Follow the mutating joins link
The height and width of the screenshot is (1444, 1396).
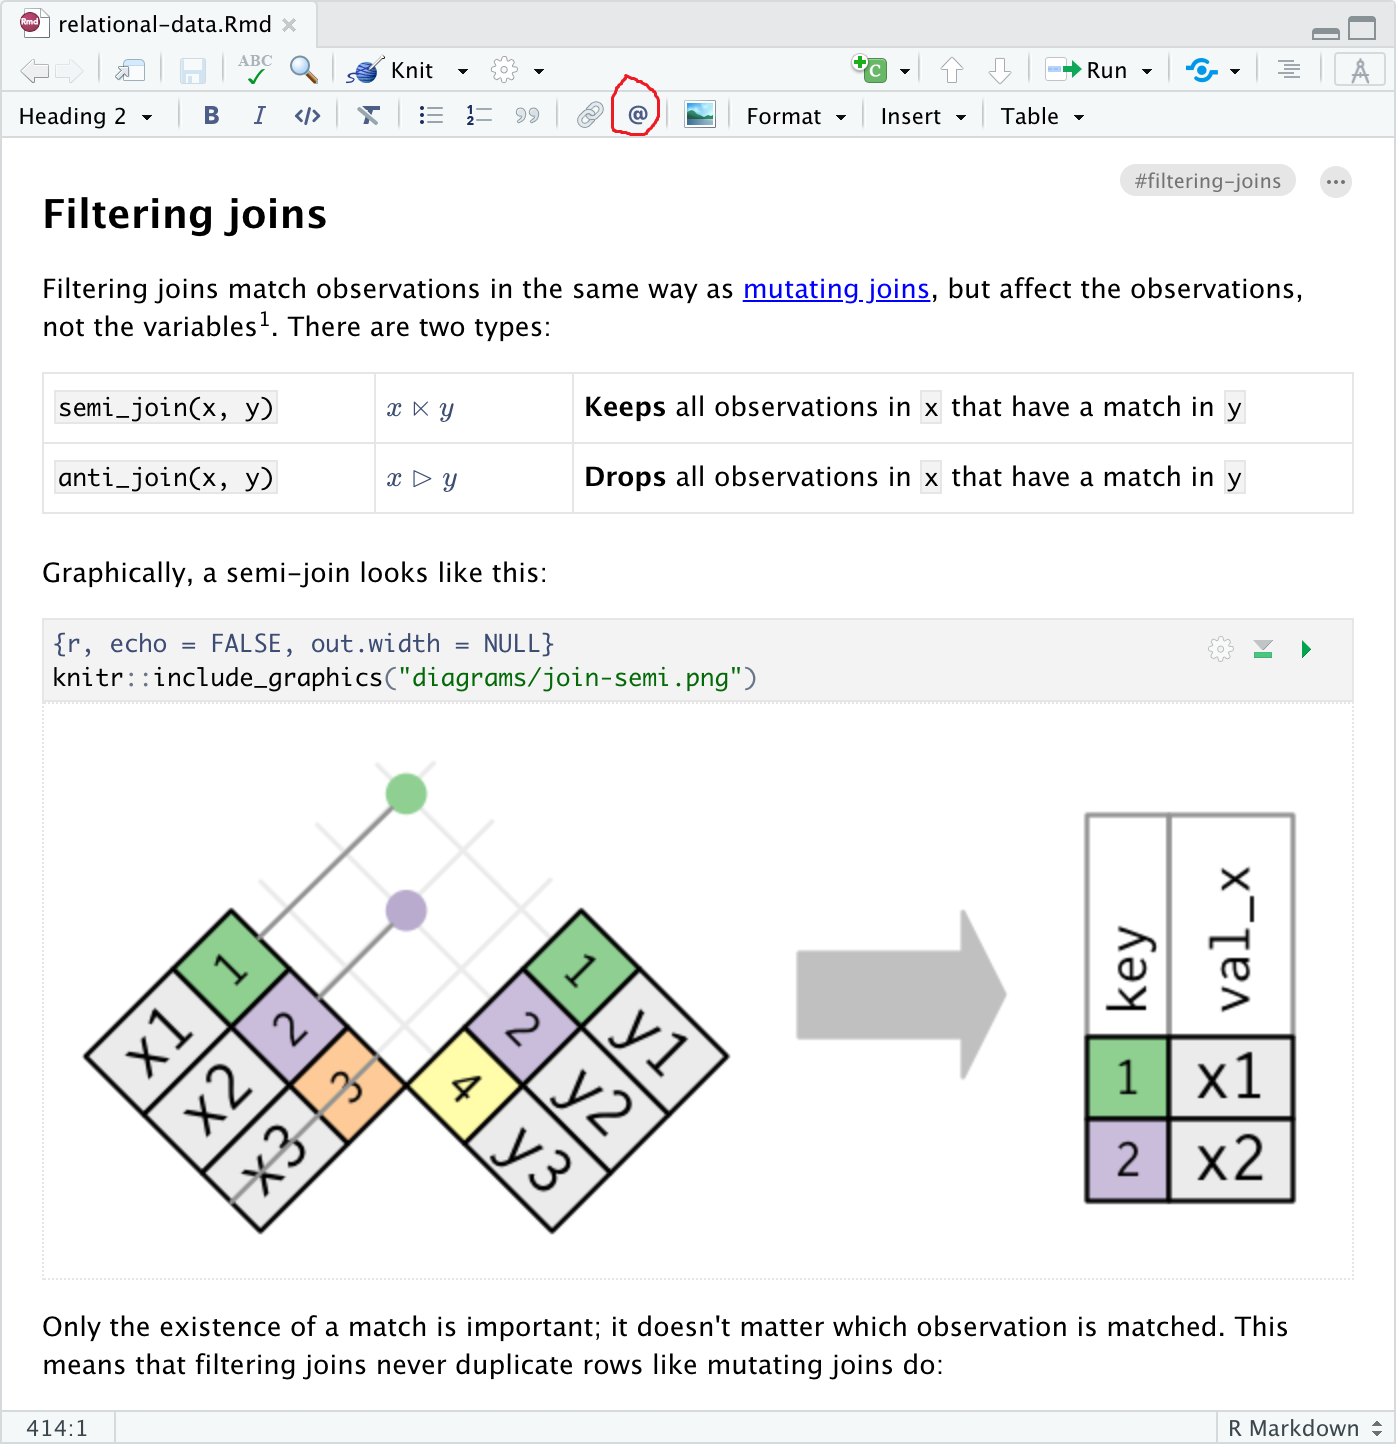pos(836,289)
